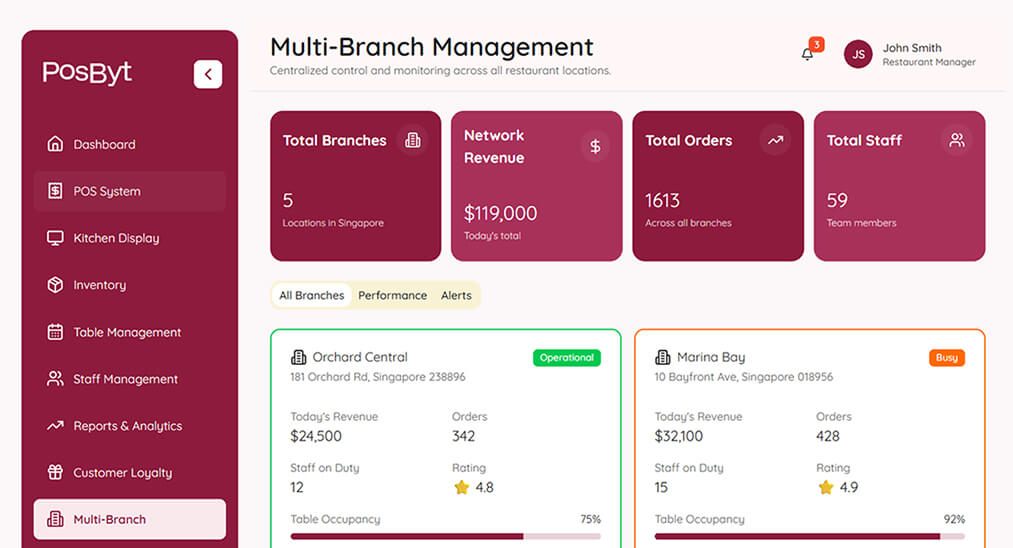Click the Marina Bay building icon
1013x548 pixels.
pos(662,357)
